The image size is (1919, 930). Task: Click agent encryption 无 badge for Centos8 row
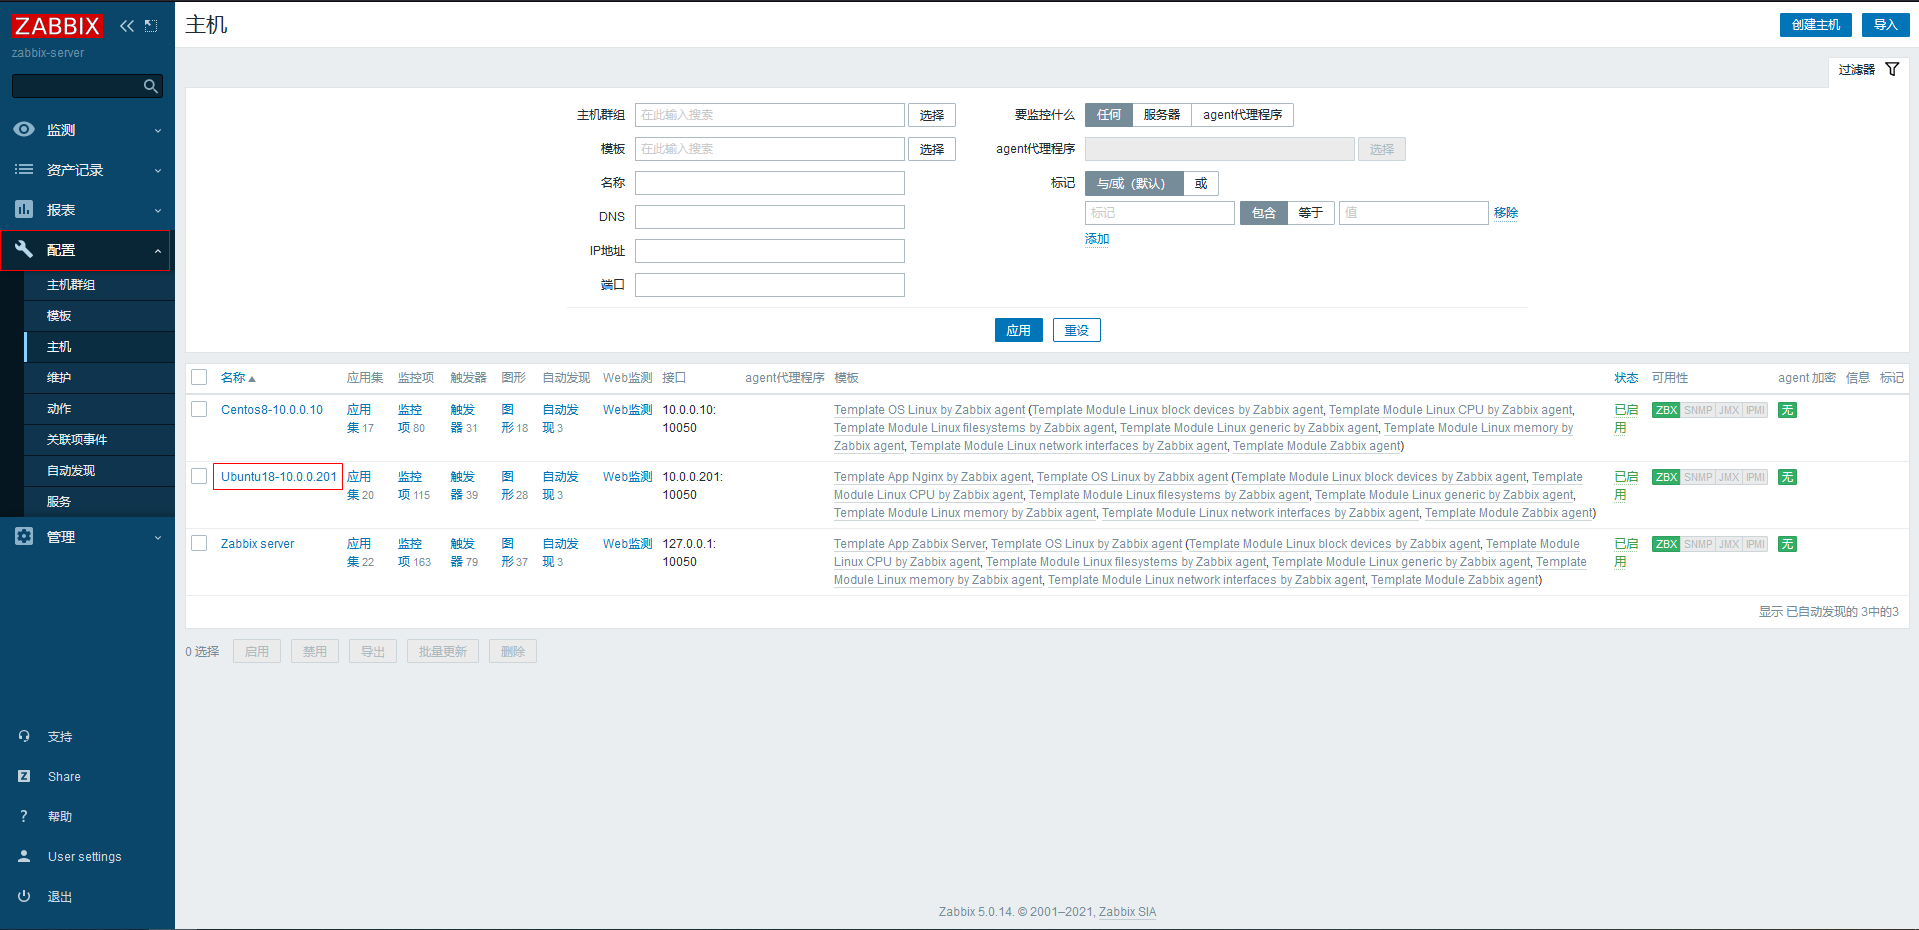click(x=1787, y=410)
